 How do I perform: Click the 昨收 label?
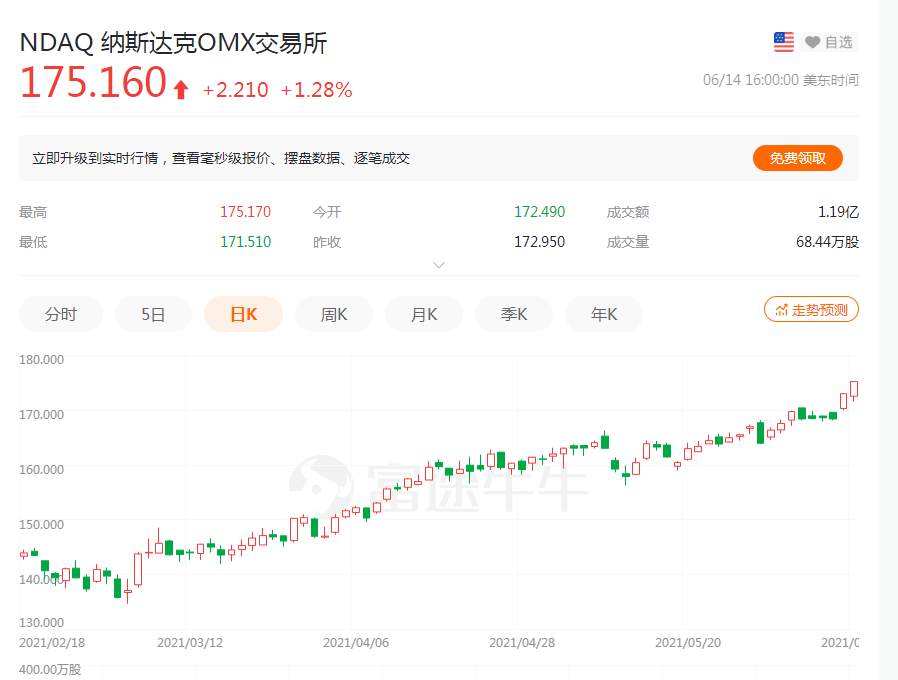click(327, 242)
